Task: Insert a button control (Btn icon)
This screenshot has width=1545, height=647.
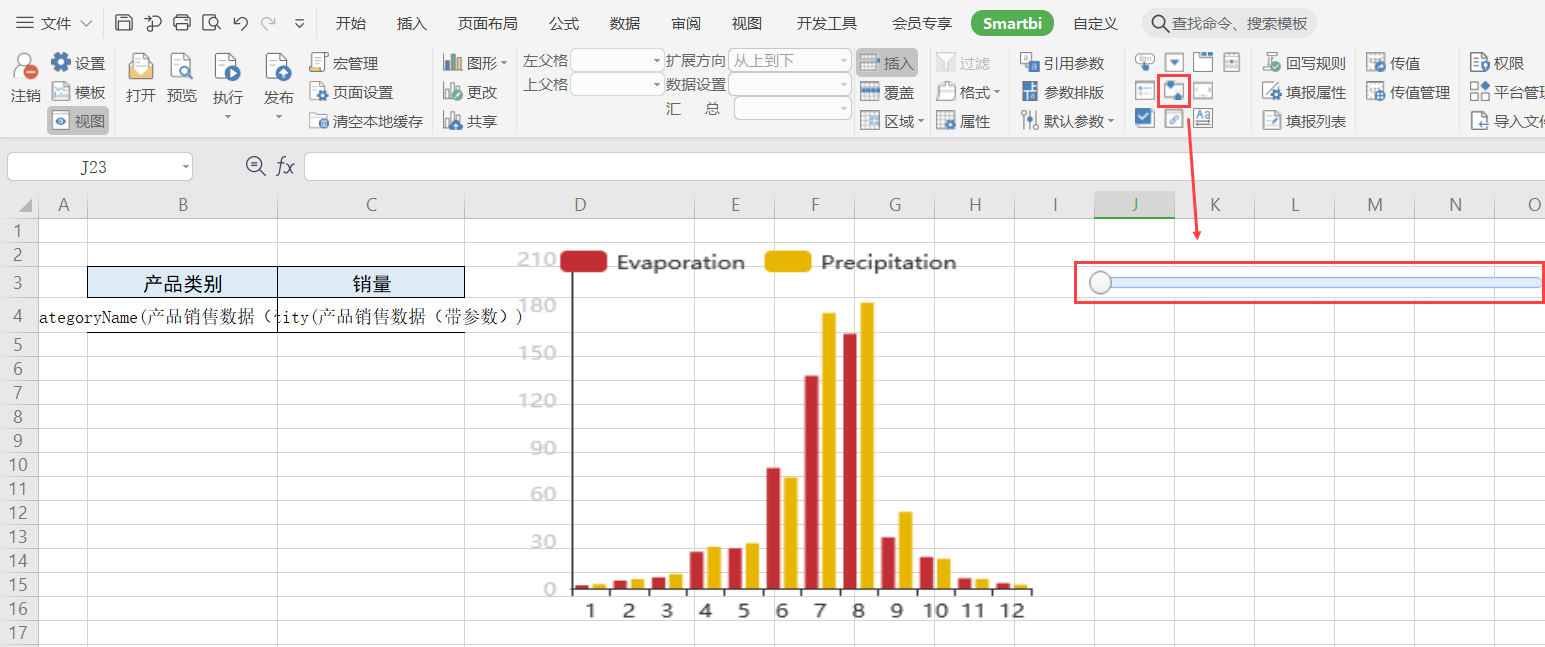Action: click(1145, 62)
